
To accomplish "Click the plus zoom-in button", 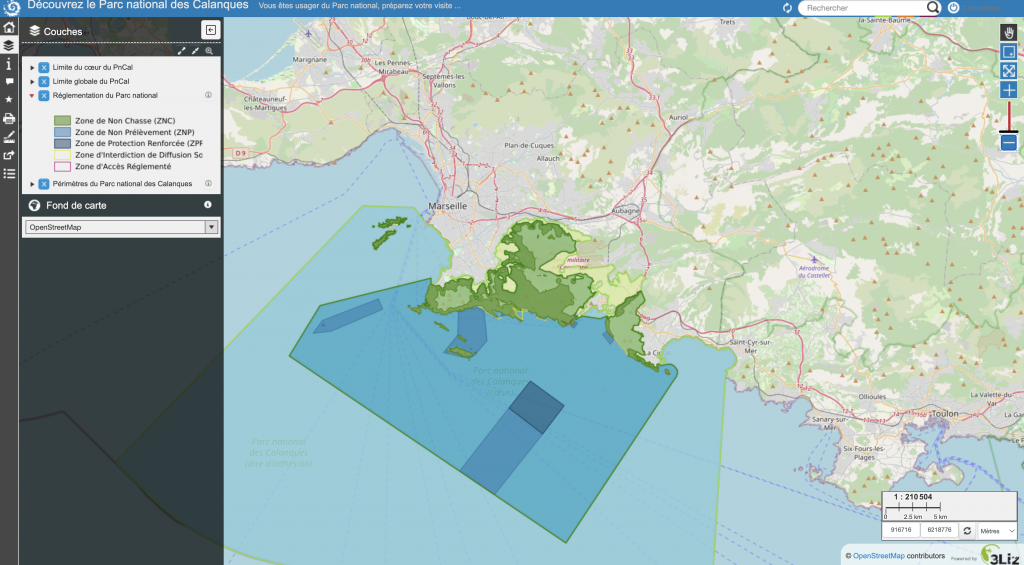I will pos(1008,90).
